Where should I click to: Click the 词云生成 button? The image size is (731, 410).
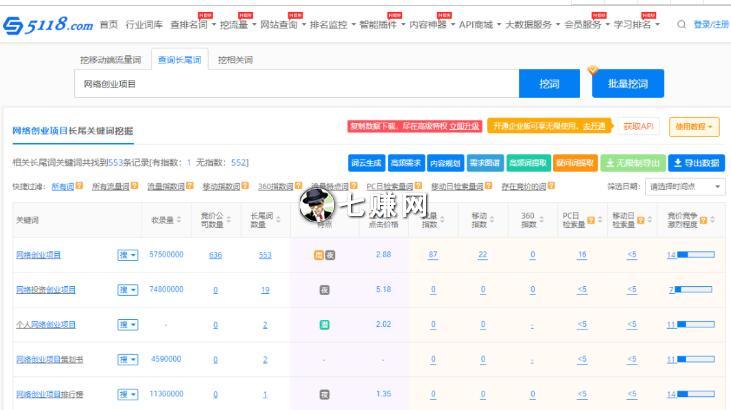coord(366,163)
